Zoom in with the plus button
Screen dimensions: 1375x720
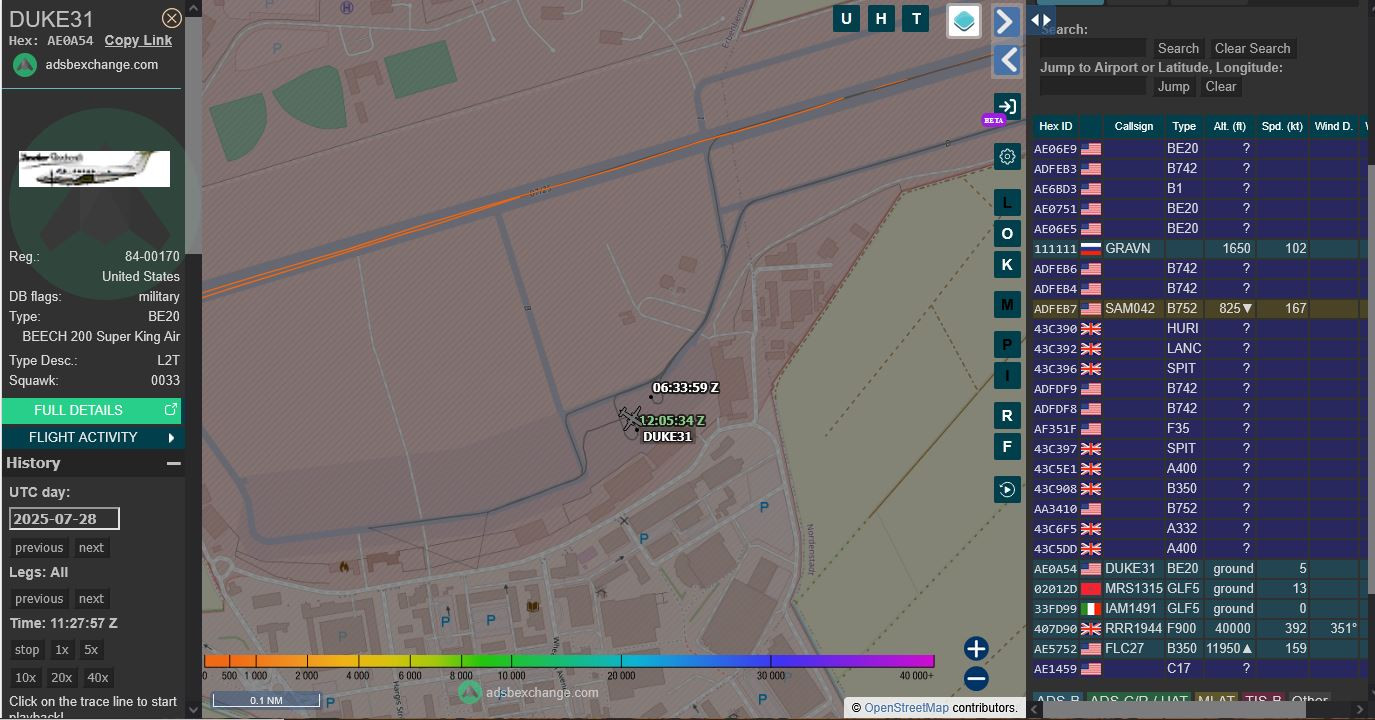976,648
